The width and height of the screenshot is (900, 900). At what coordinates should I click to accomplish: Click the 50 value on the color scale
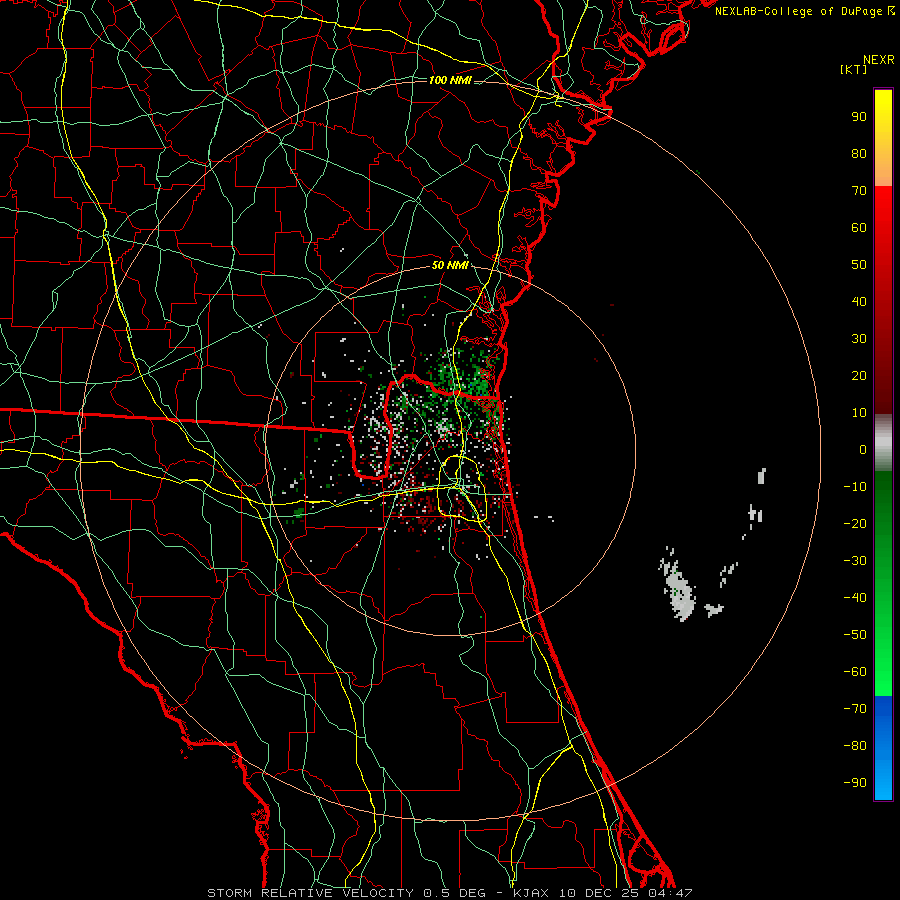coord(859,265)
